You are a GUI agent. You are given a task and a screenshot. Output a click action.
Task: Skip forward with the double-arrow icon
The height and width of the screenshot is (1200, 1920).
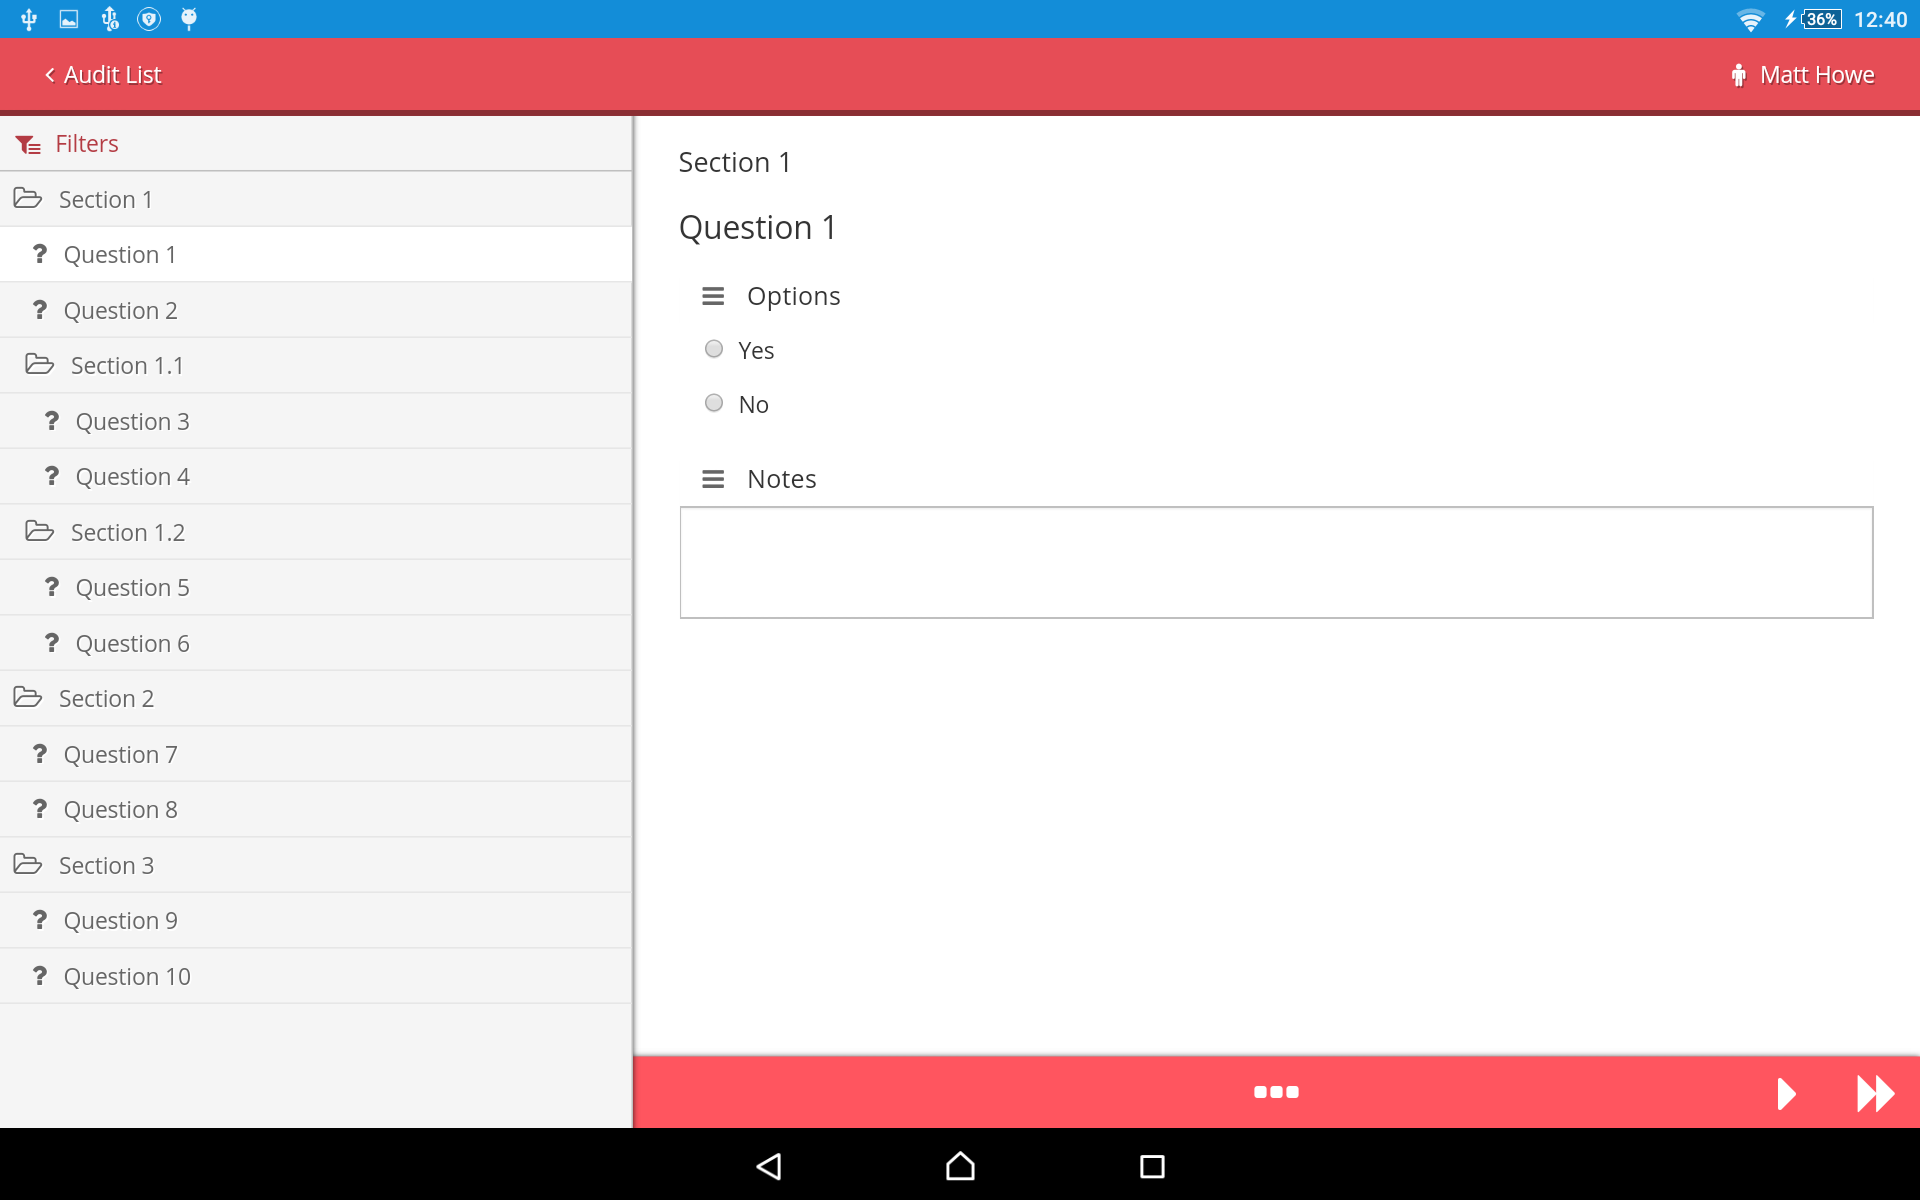pos(1875,1093)
